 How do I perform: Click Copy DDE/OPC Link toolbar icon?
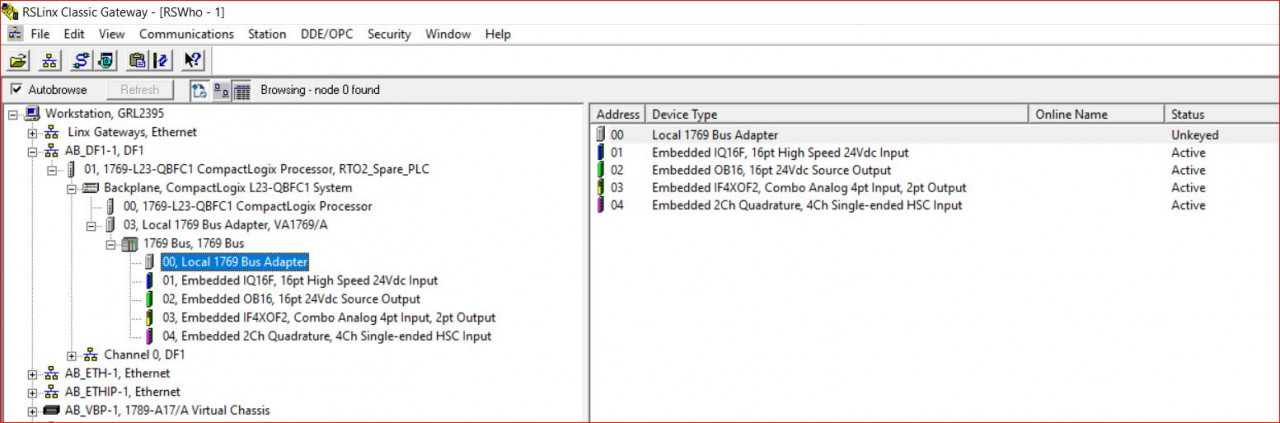[x=136, y=61]
